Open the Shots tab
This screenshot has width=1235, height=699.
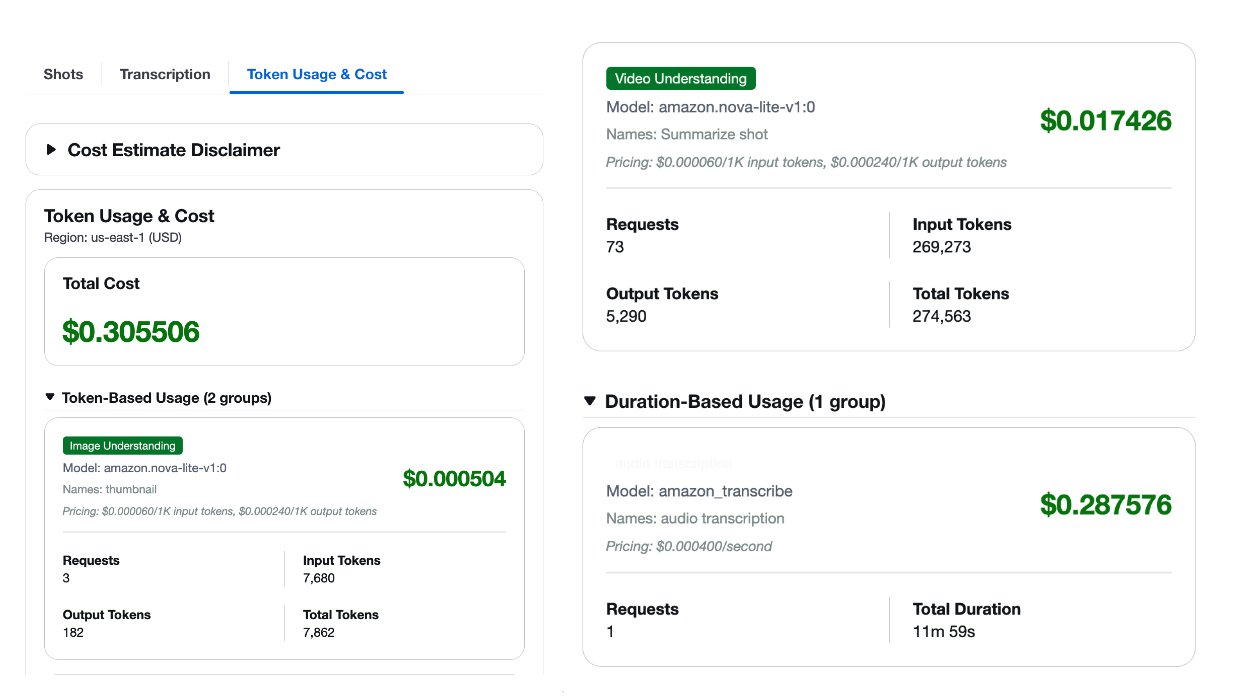[63, 74]
